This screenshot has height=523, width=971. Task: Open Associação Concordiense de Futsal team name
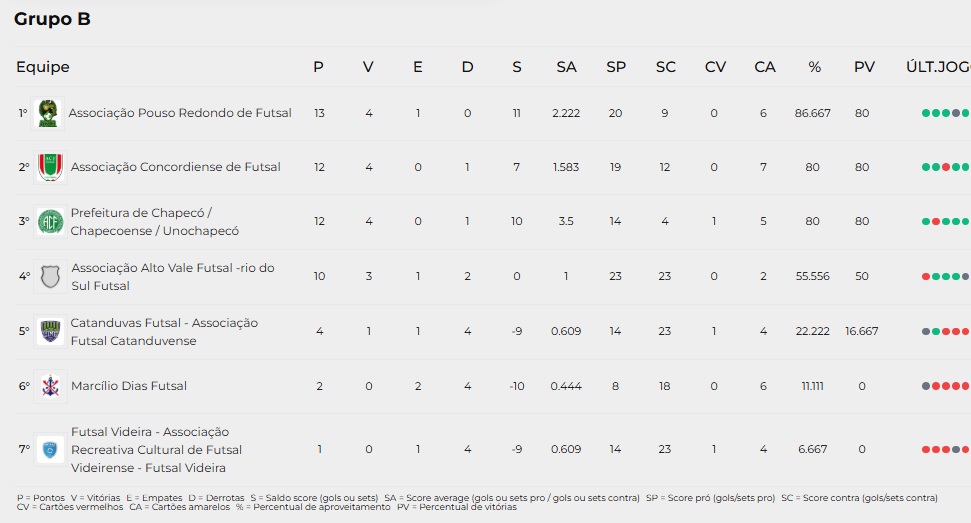(x=175, y=166)
